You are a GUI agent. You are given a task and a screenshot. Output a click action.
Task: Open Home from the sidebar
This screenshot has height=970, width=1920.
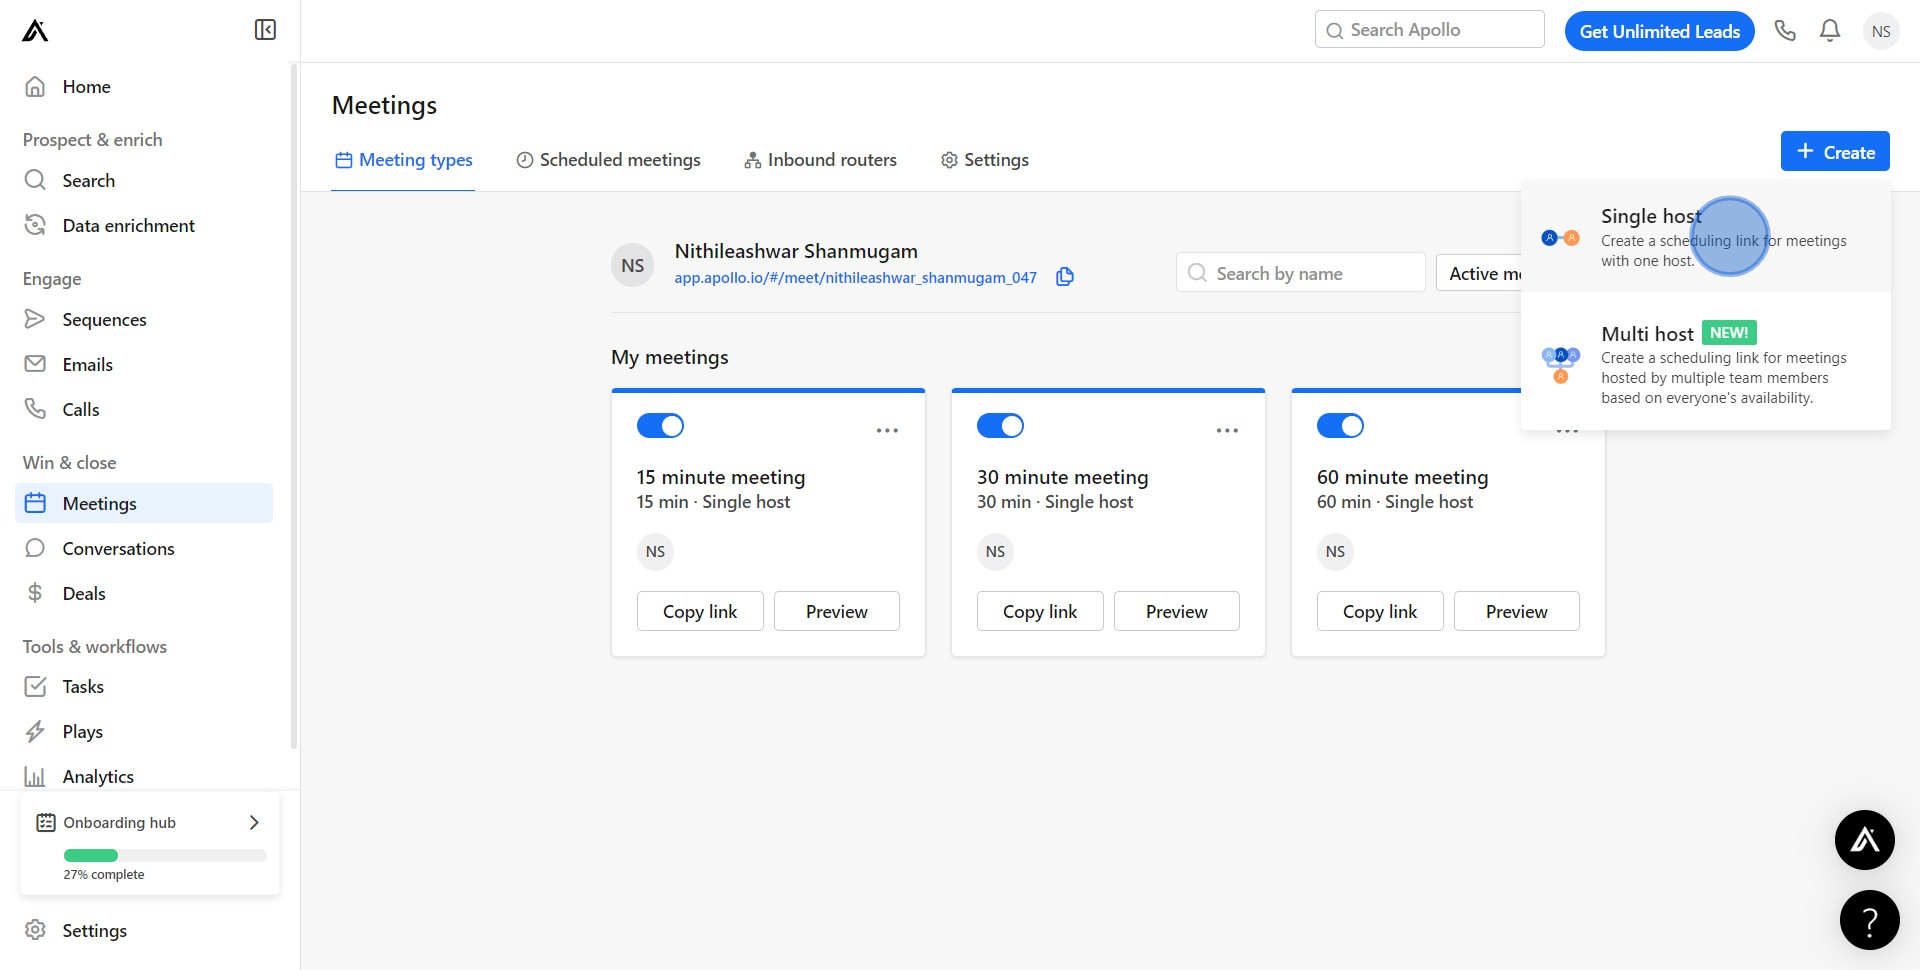click(x=144, y=87)
